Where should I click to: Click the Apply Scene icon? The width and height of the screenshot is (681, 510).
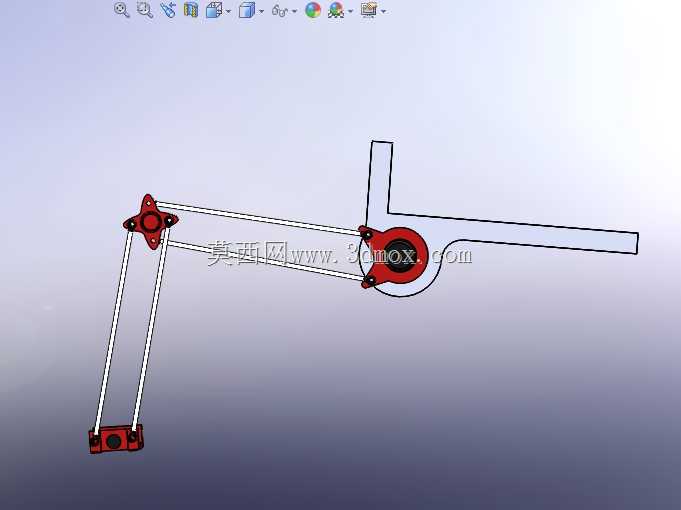[x=336, y=10]
